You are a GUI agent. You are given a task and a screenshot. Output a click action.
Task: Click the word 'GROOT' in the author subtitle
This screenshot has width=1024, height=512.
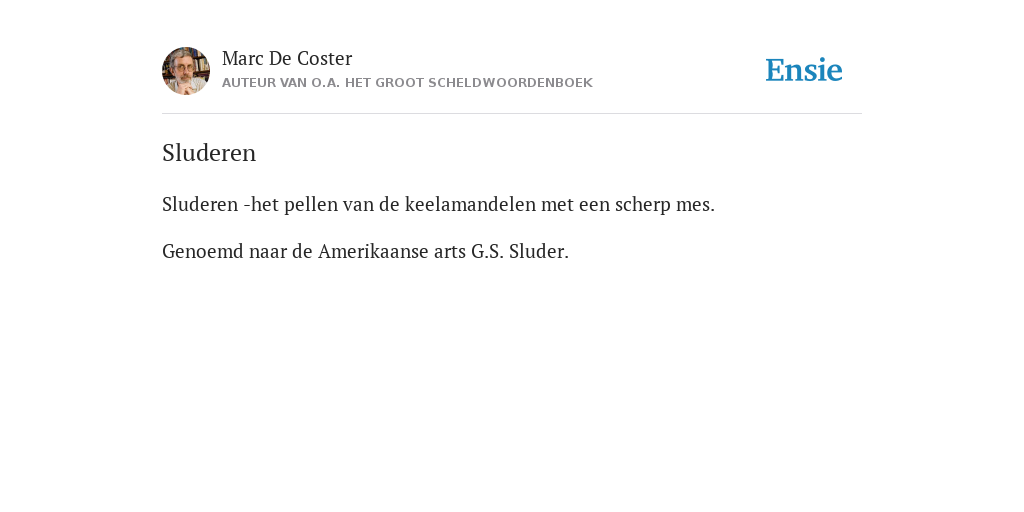[399, 83]
